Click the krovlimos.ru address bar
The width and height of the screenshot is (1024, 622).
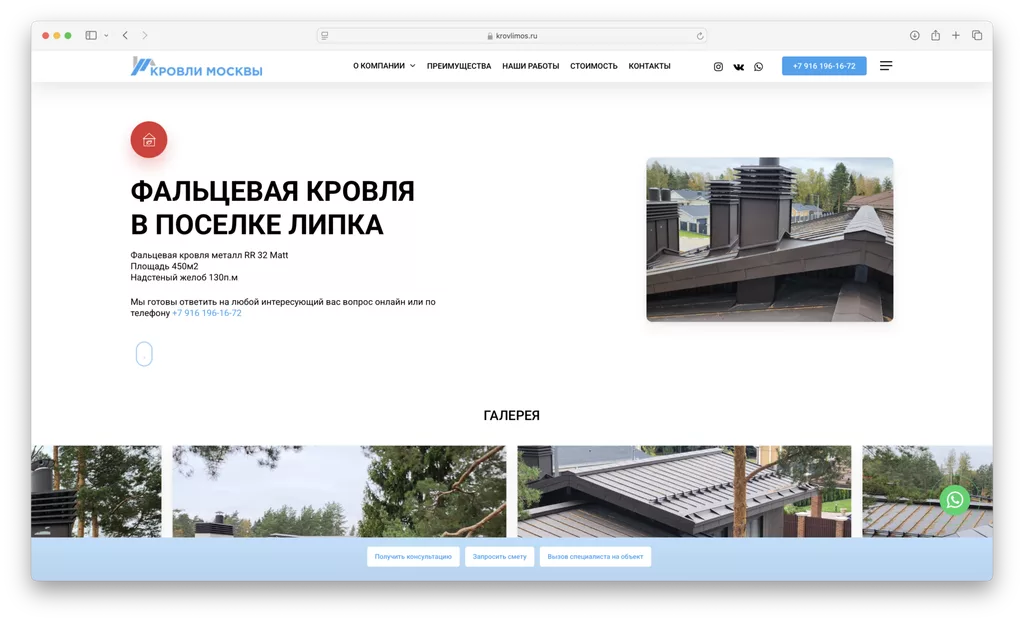click(x=511, y=36)
